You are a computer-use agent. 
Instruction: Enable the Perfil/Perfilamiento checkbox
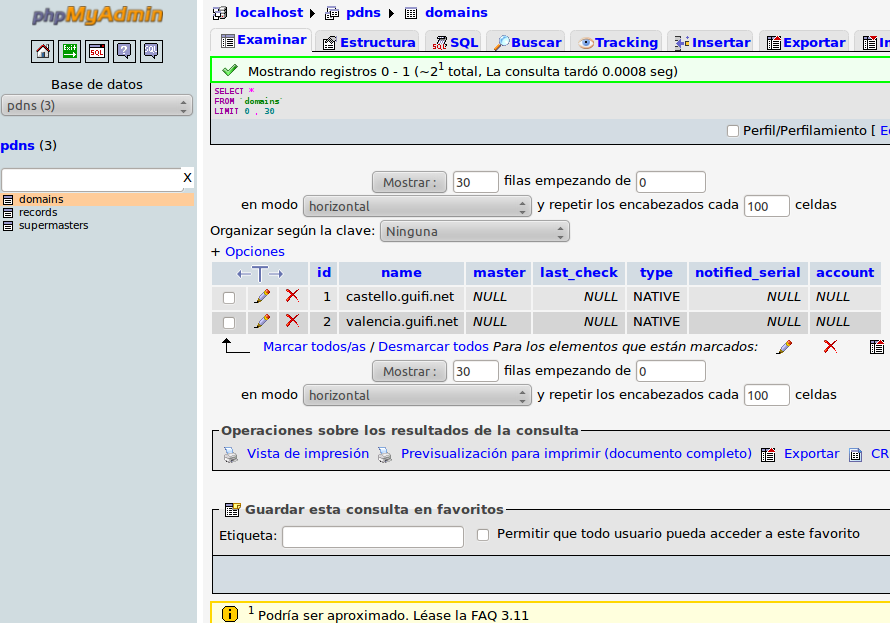click(x=733, y=131)
